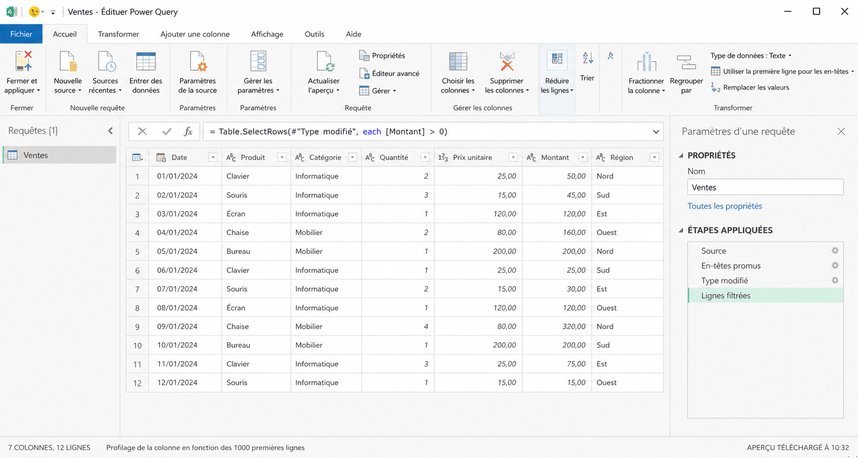Open Toutes les propriétés link
Viewport: 858px width, 458px height.
[724, 206]
